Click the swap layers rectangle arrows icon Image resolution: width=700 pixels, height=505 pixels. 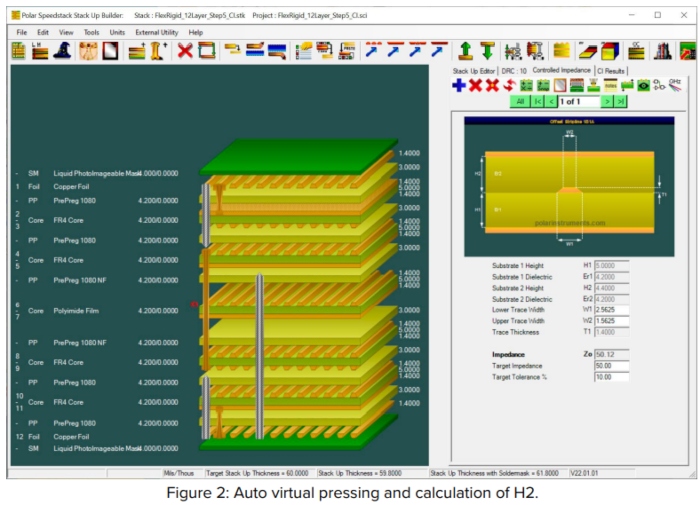(x=207, y=50)
